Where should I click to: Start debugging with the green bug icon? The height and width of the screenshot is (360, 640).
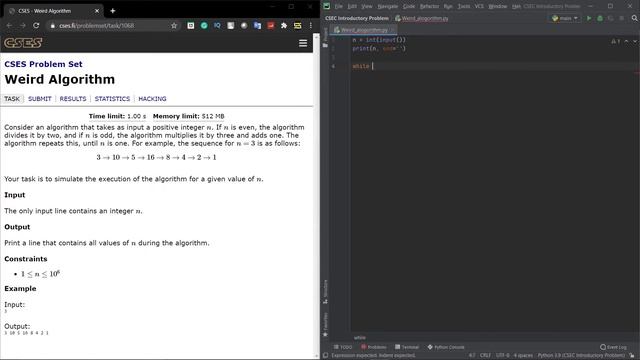click(x=600, y=18)
